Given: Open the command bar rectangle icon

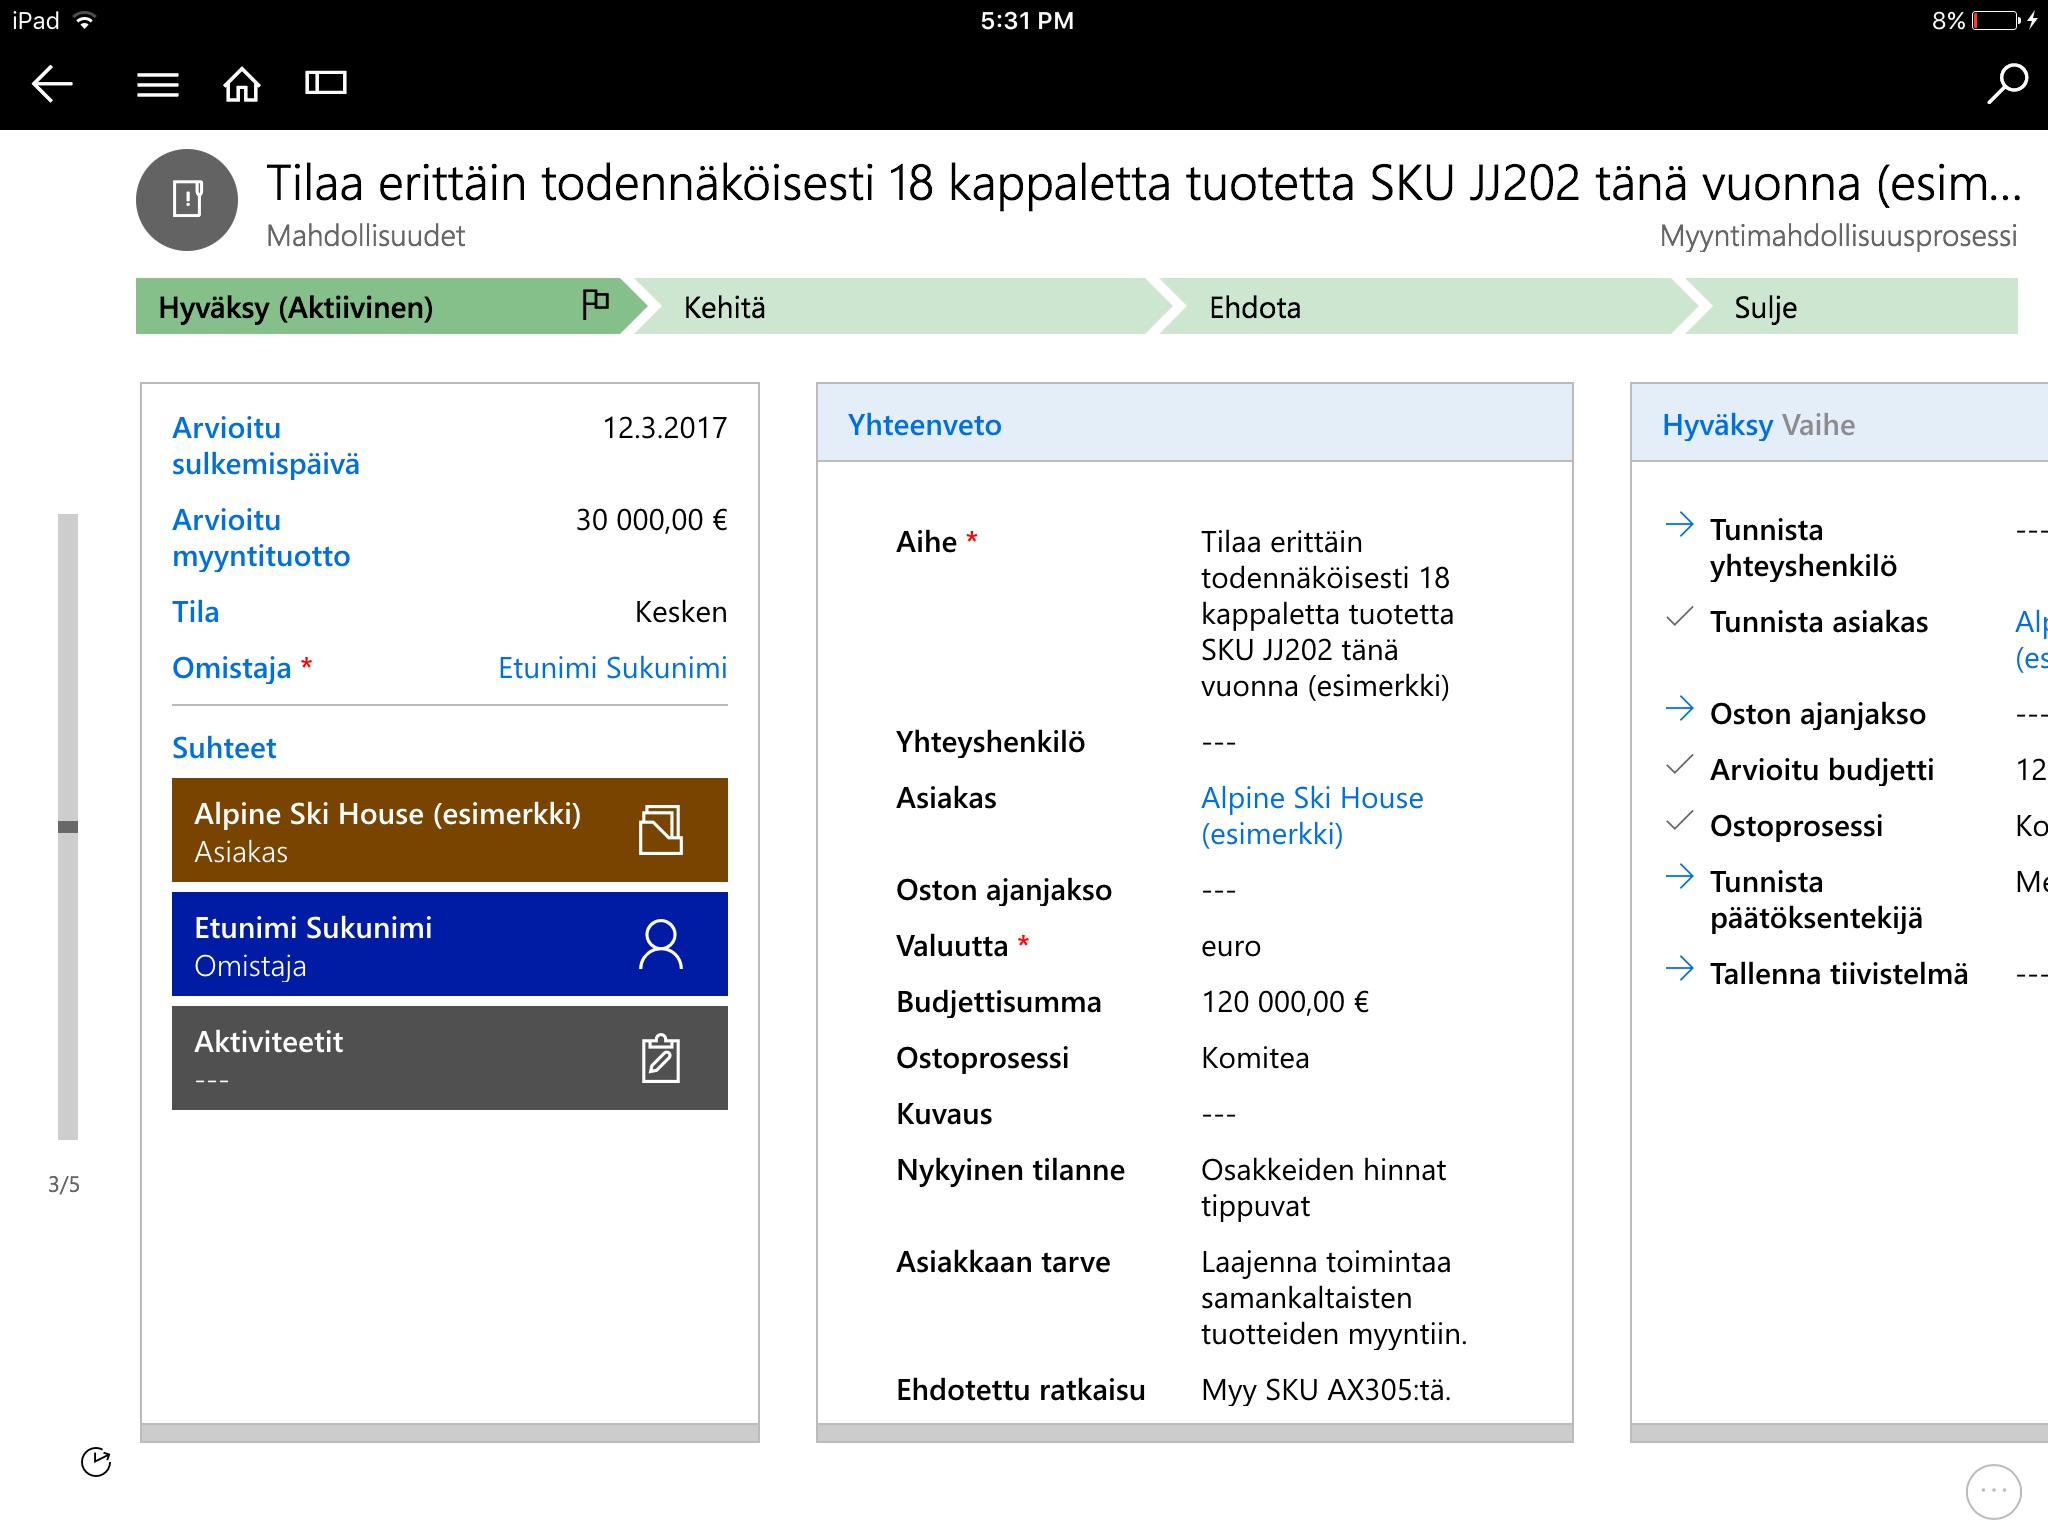Looking at the screenshot, I should [x=325, y=83].
